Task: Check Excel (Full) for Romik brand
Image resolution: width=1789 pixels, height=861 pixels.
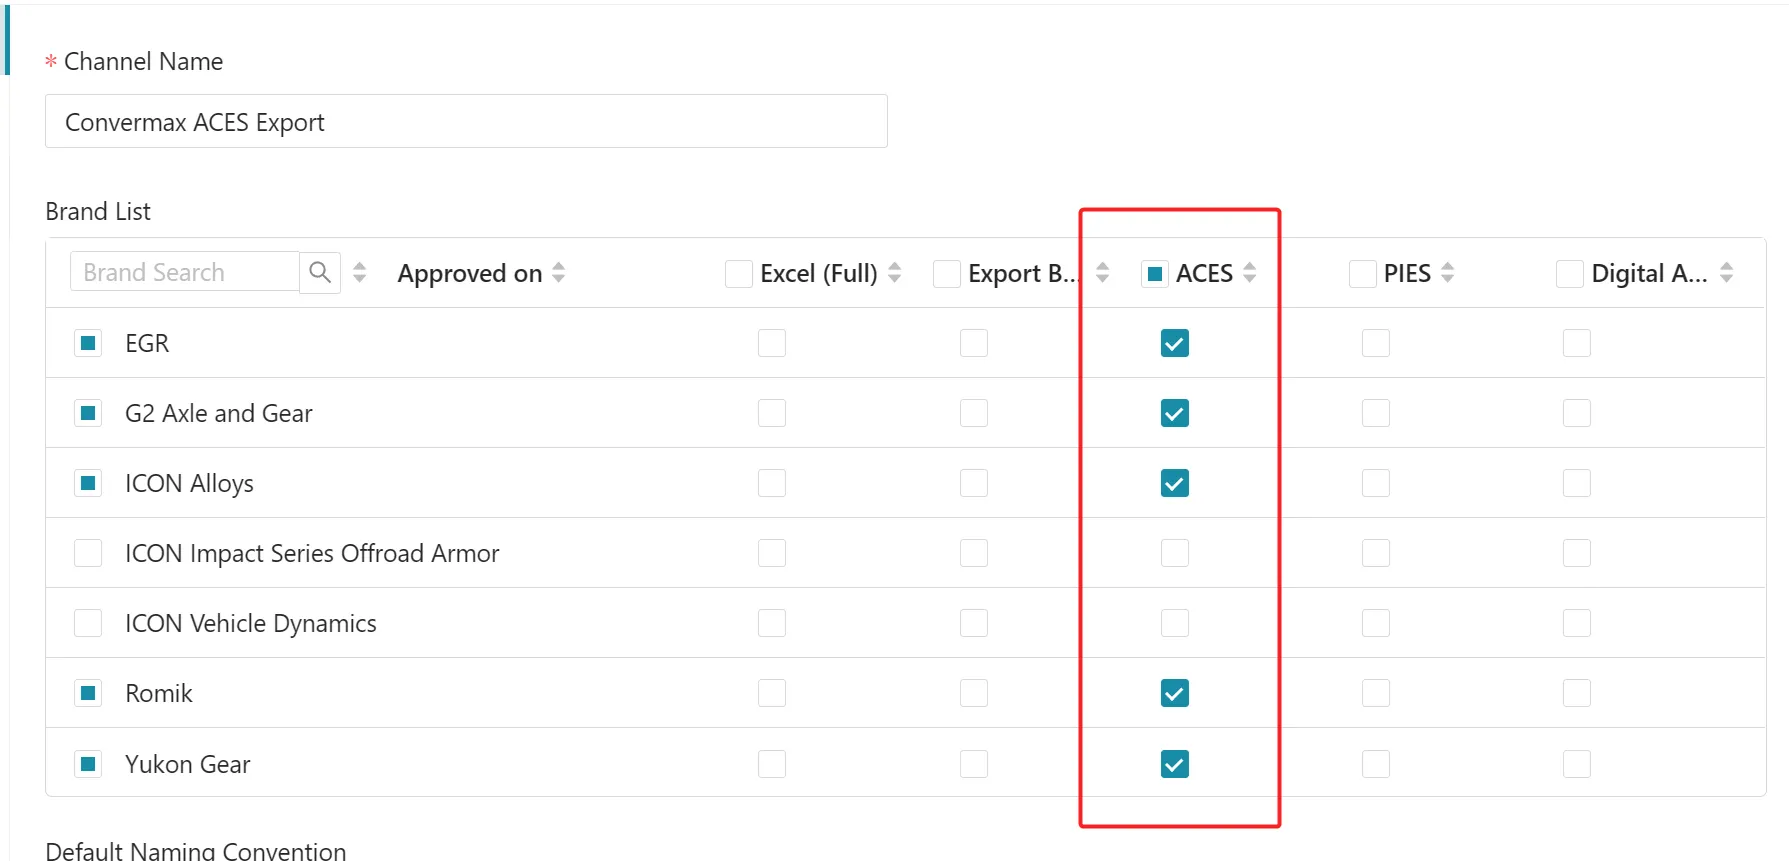Action: click(772, 693)
